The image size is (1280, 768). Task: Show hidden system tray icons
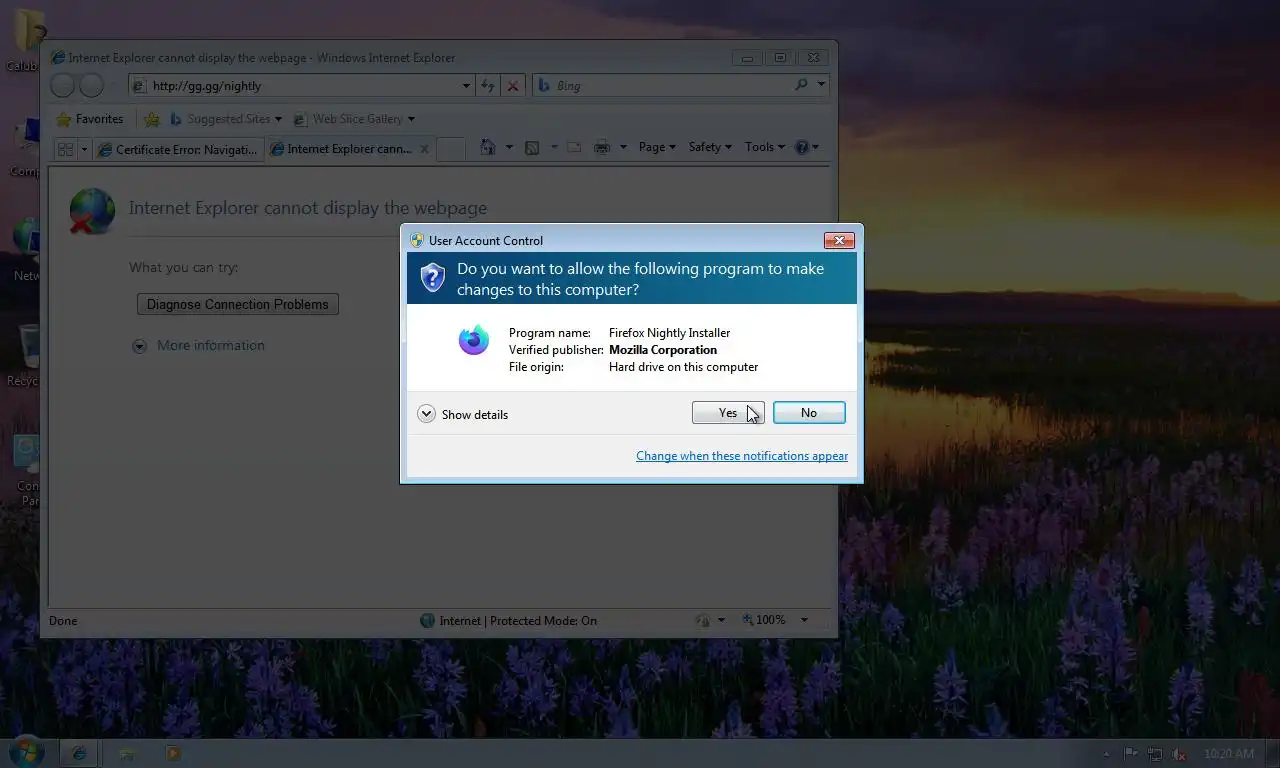click(x=1106, y=754)
